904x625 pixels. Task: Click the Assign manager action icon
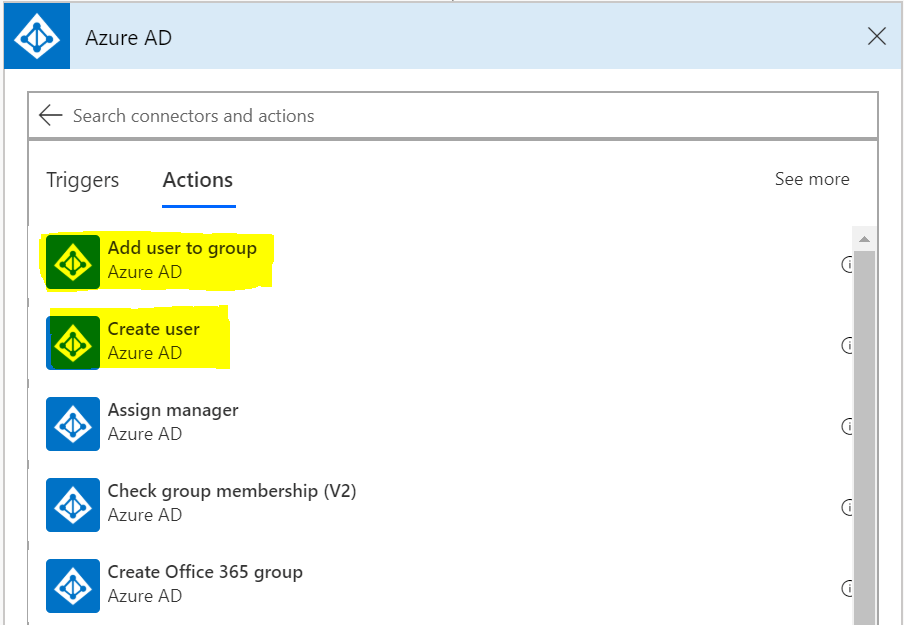[x=73, y=424]
